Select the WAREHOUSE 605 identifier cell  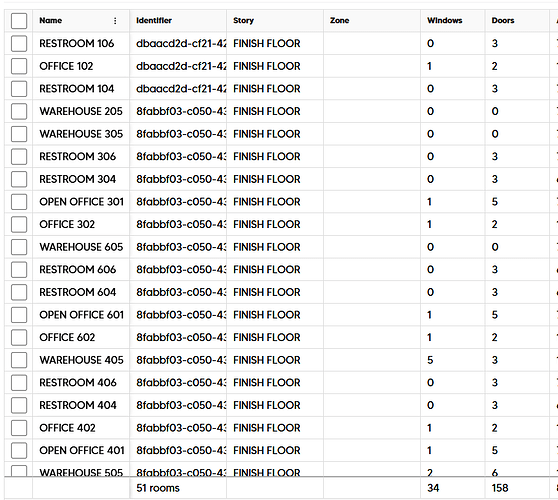click(x=178, y=247)
